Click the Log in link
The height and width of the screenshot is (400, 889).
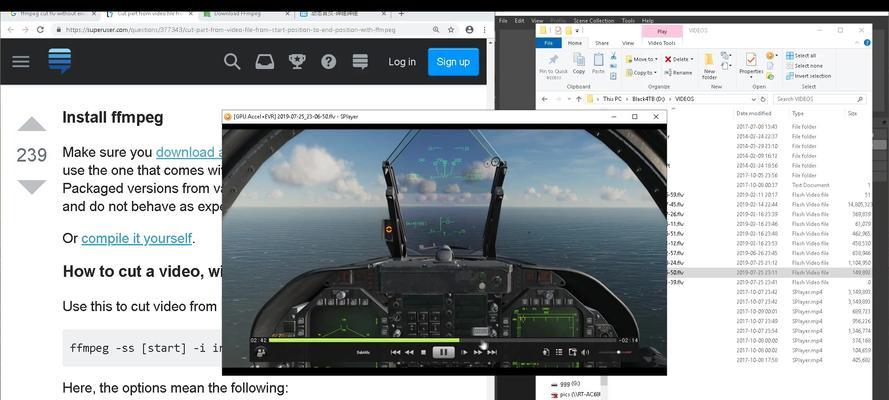[x=402, y=62]
